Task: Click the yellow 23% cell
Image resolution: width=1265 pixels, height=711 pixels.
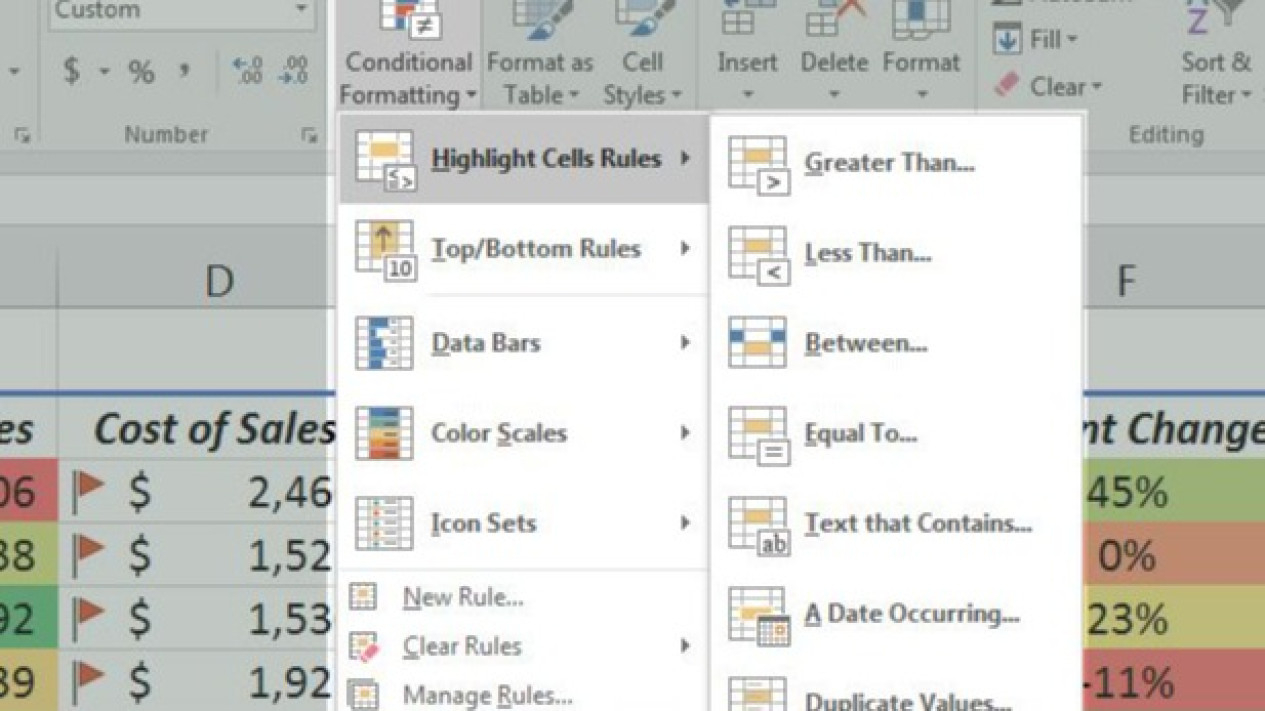Action: (x=1173, y=620)
